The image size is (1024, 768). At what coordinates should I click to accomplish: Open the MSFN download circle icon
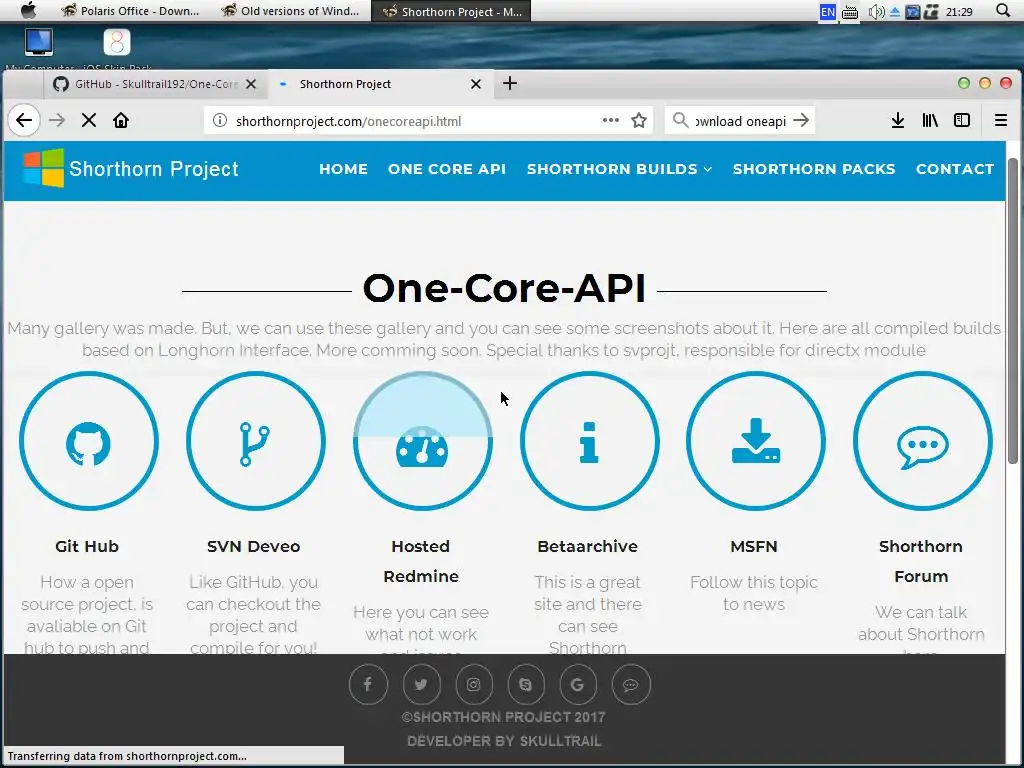click(756, 441)
